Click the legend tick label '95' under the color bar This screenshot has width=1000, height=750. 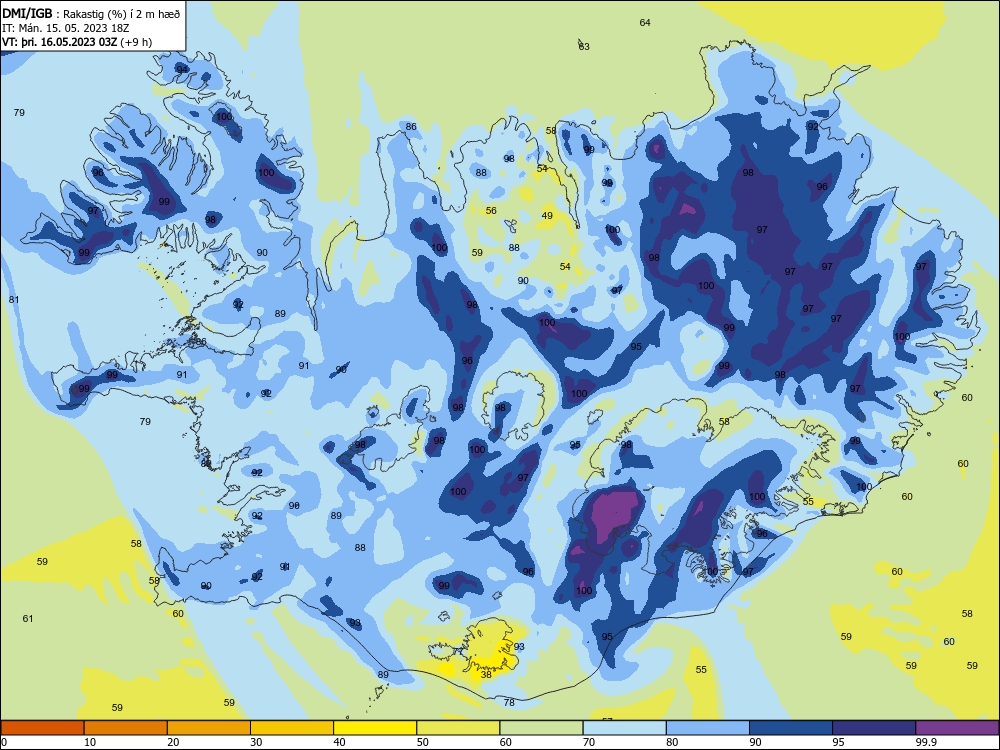(x=839, y=742)
